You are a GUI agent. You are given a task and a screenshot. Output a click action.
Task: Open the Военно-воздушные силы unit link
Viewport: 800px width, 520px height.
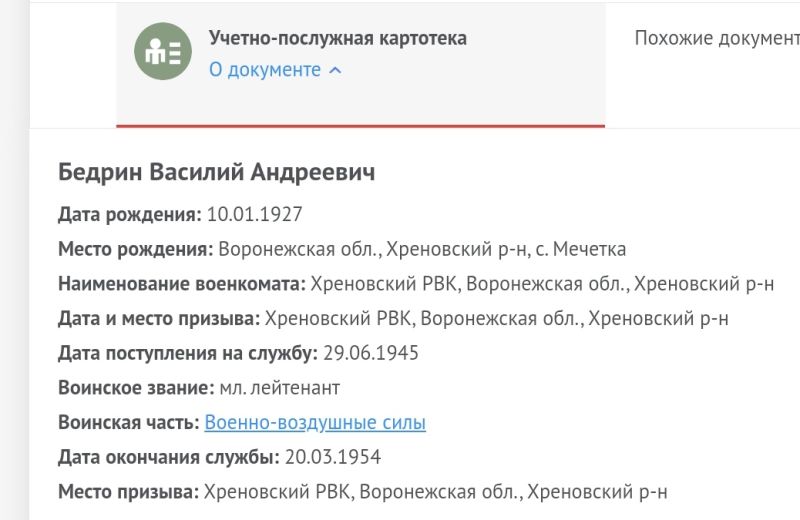(x=315, y=423)
